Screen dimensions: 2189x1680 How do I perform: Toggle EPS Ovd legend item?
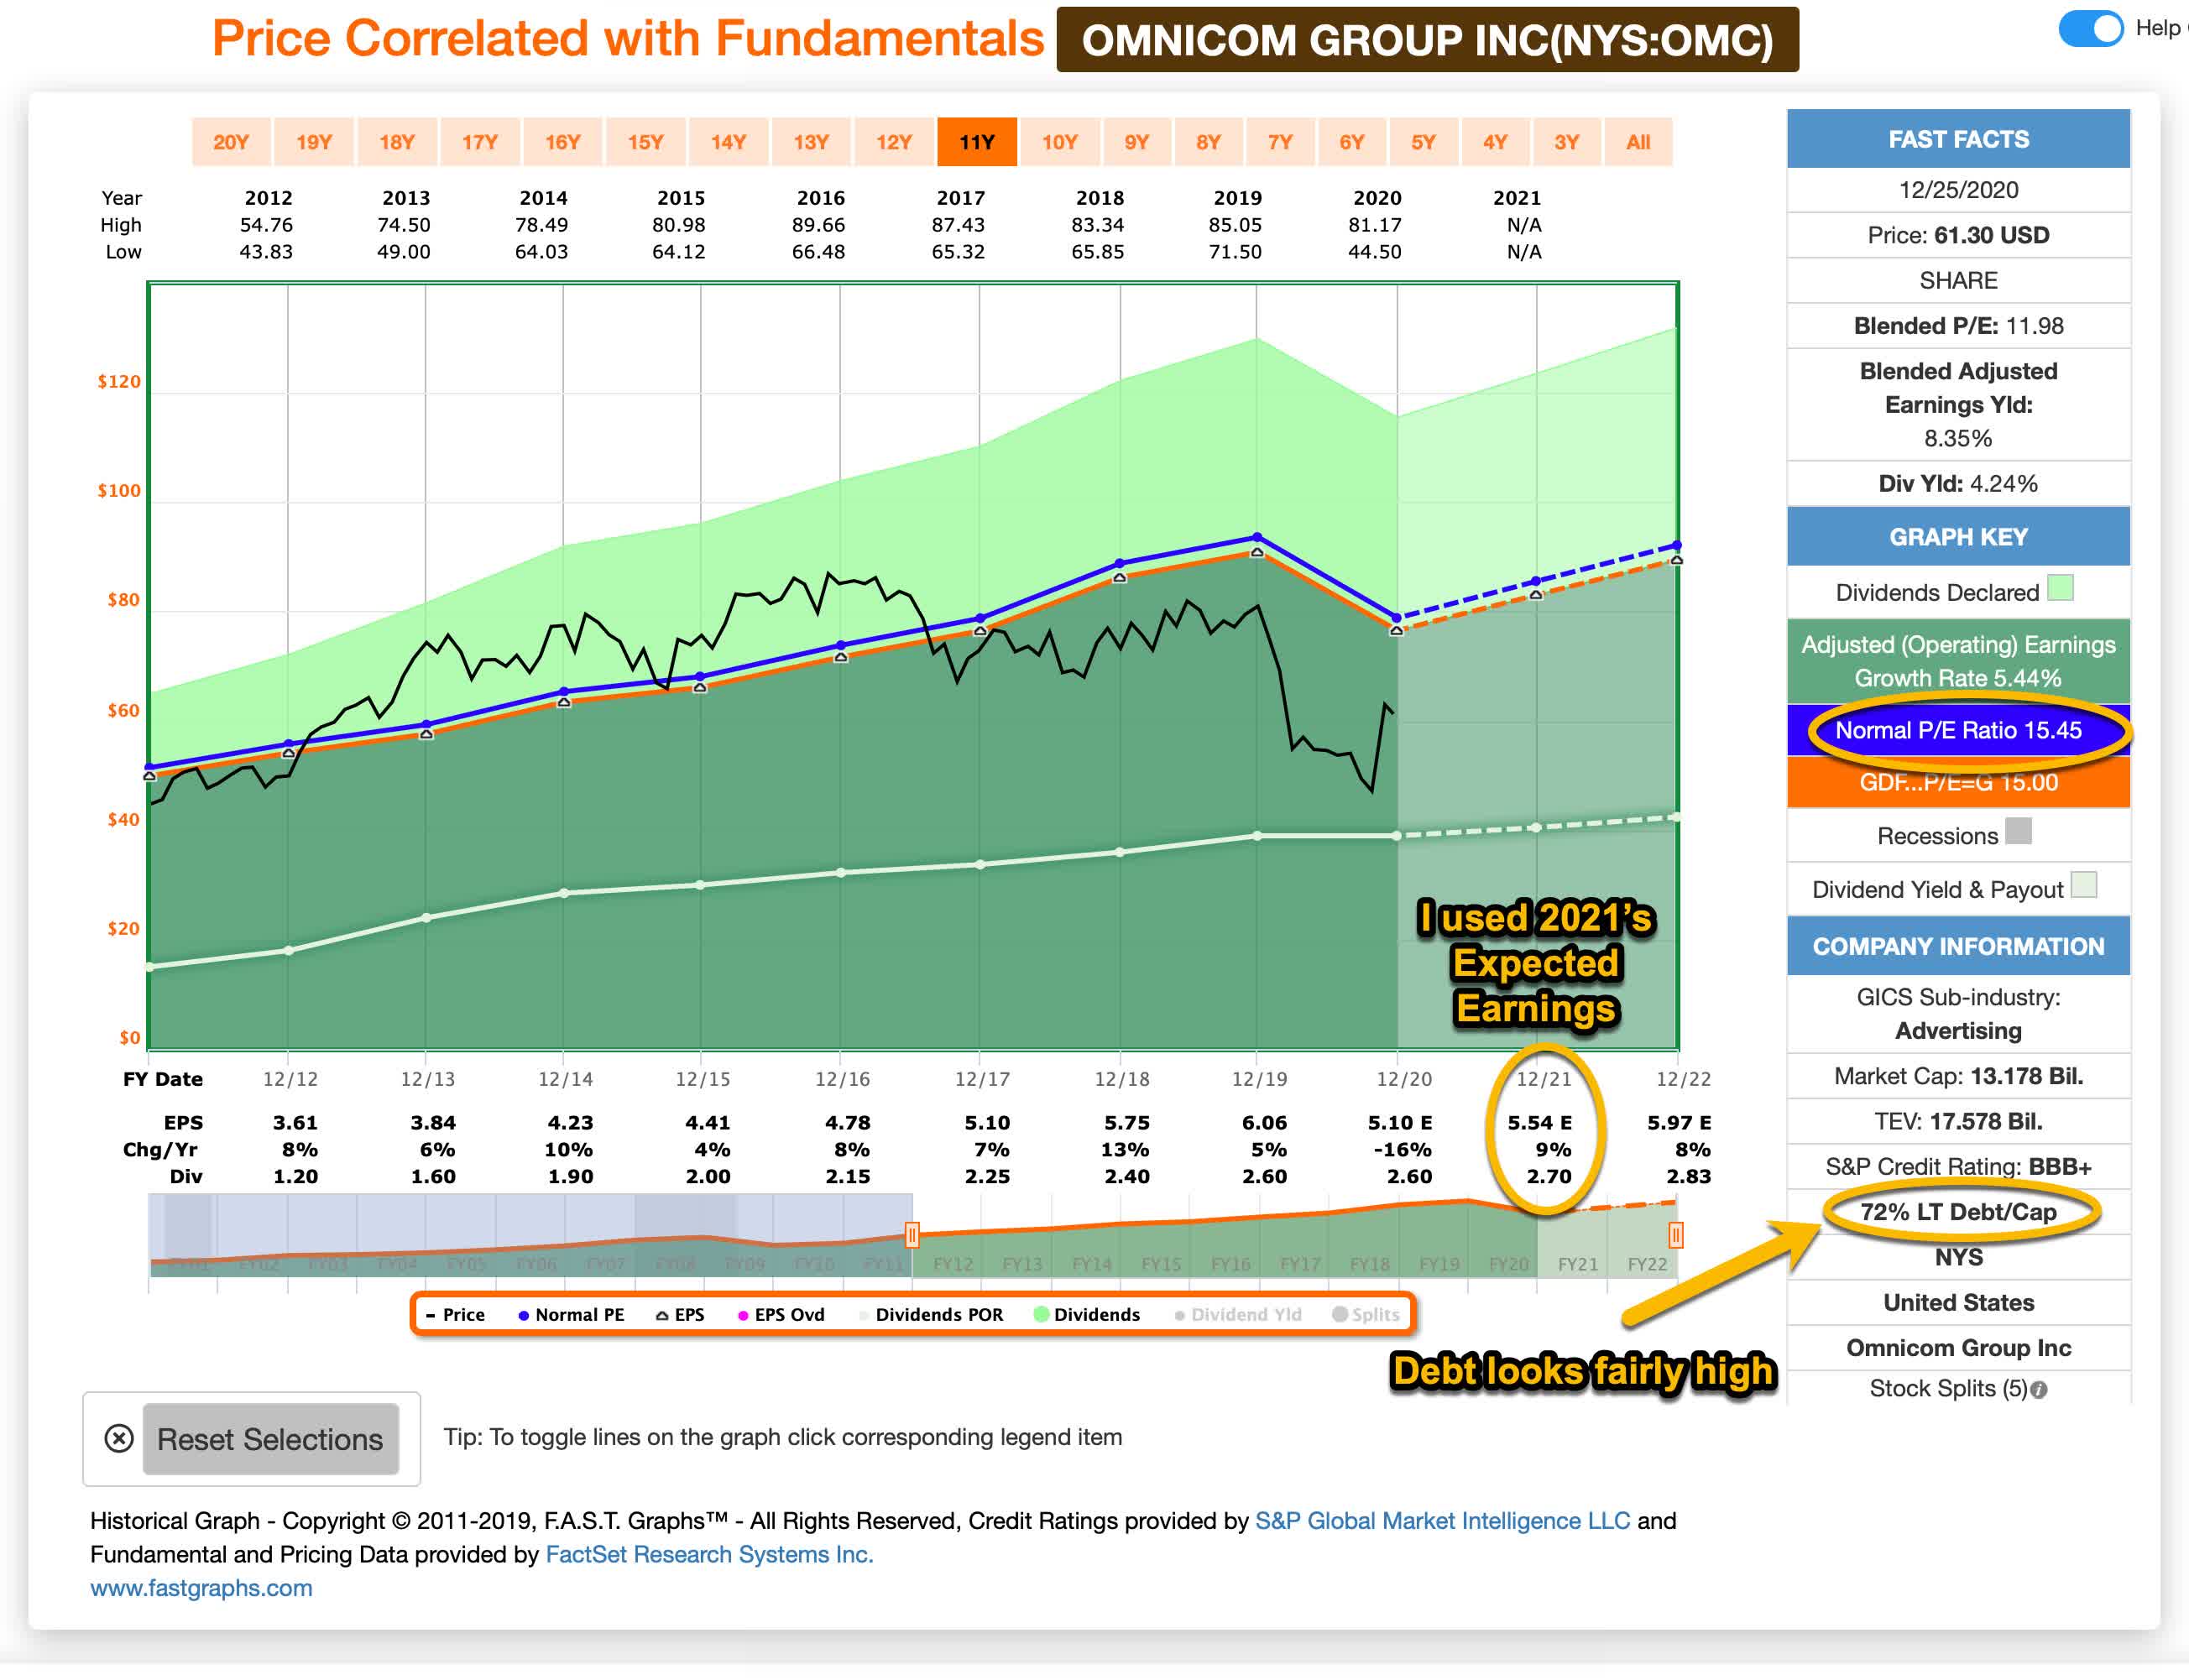pyautogui.click(x=781, y=1315)
